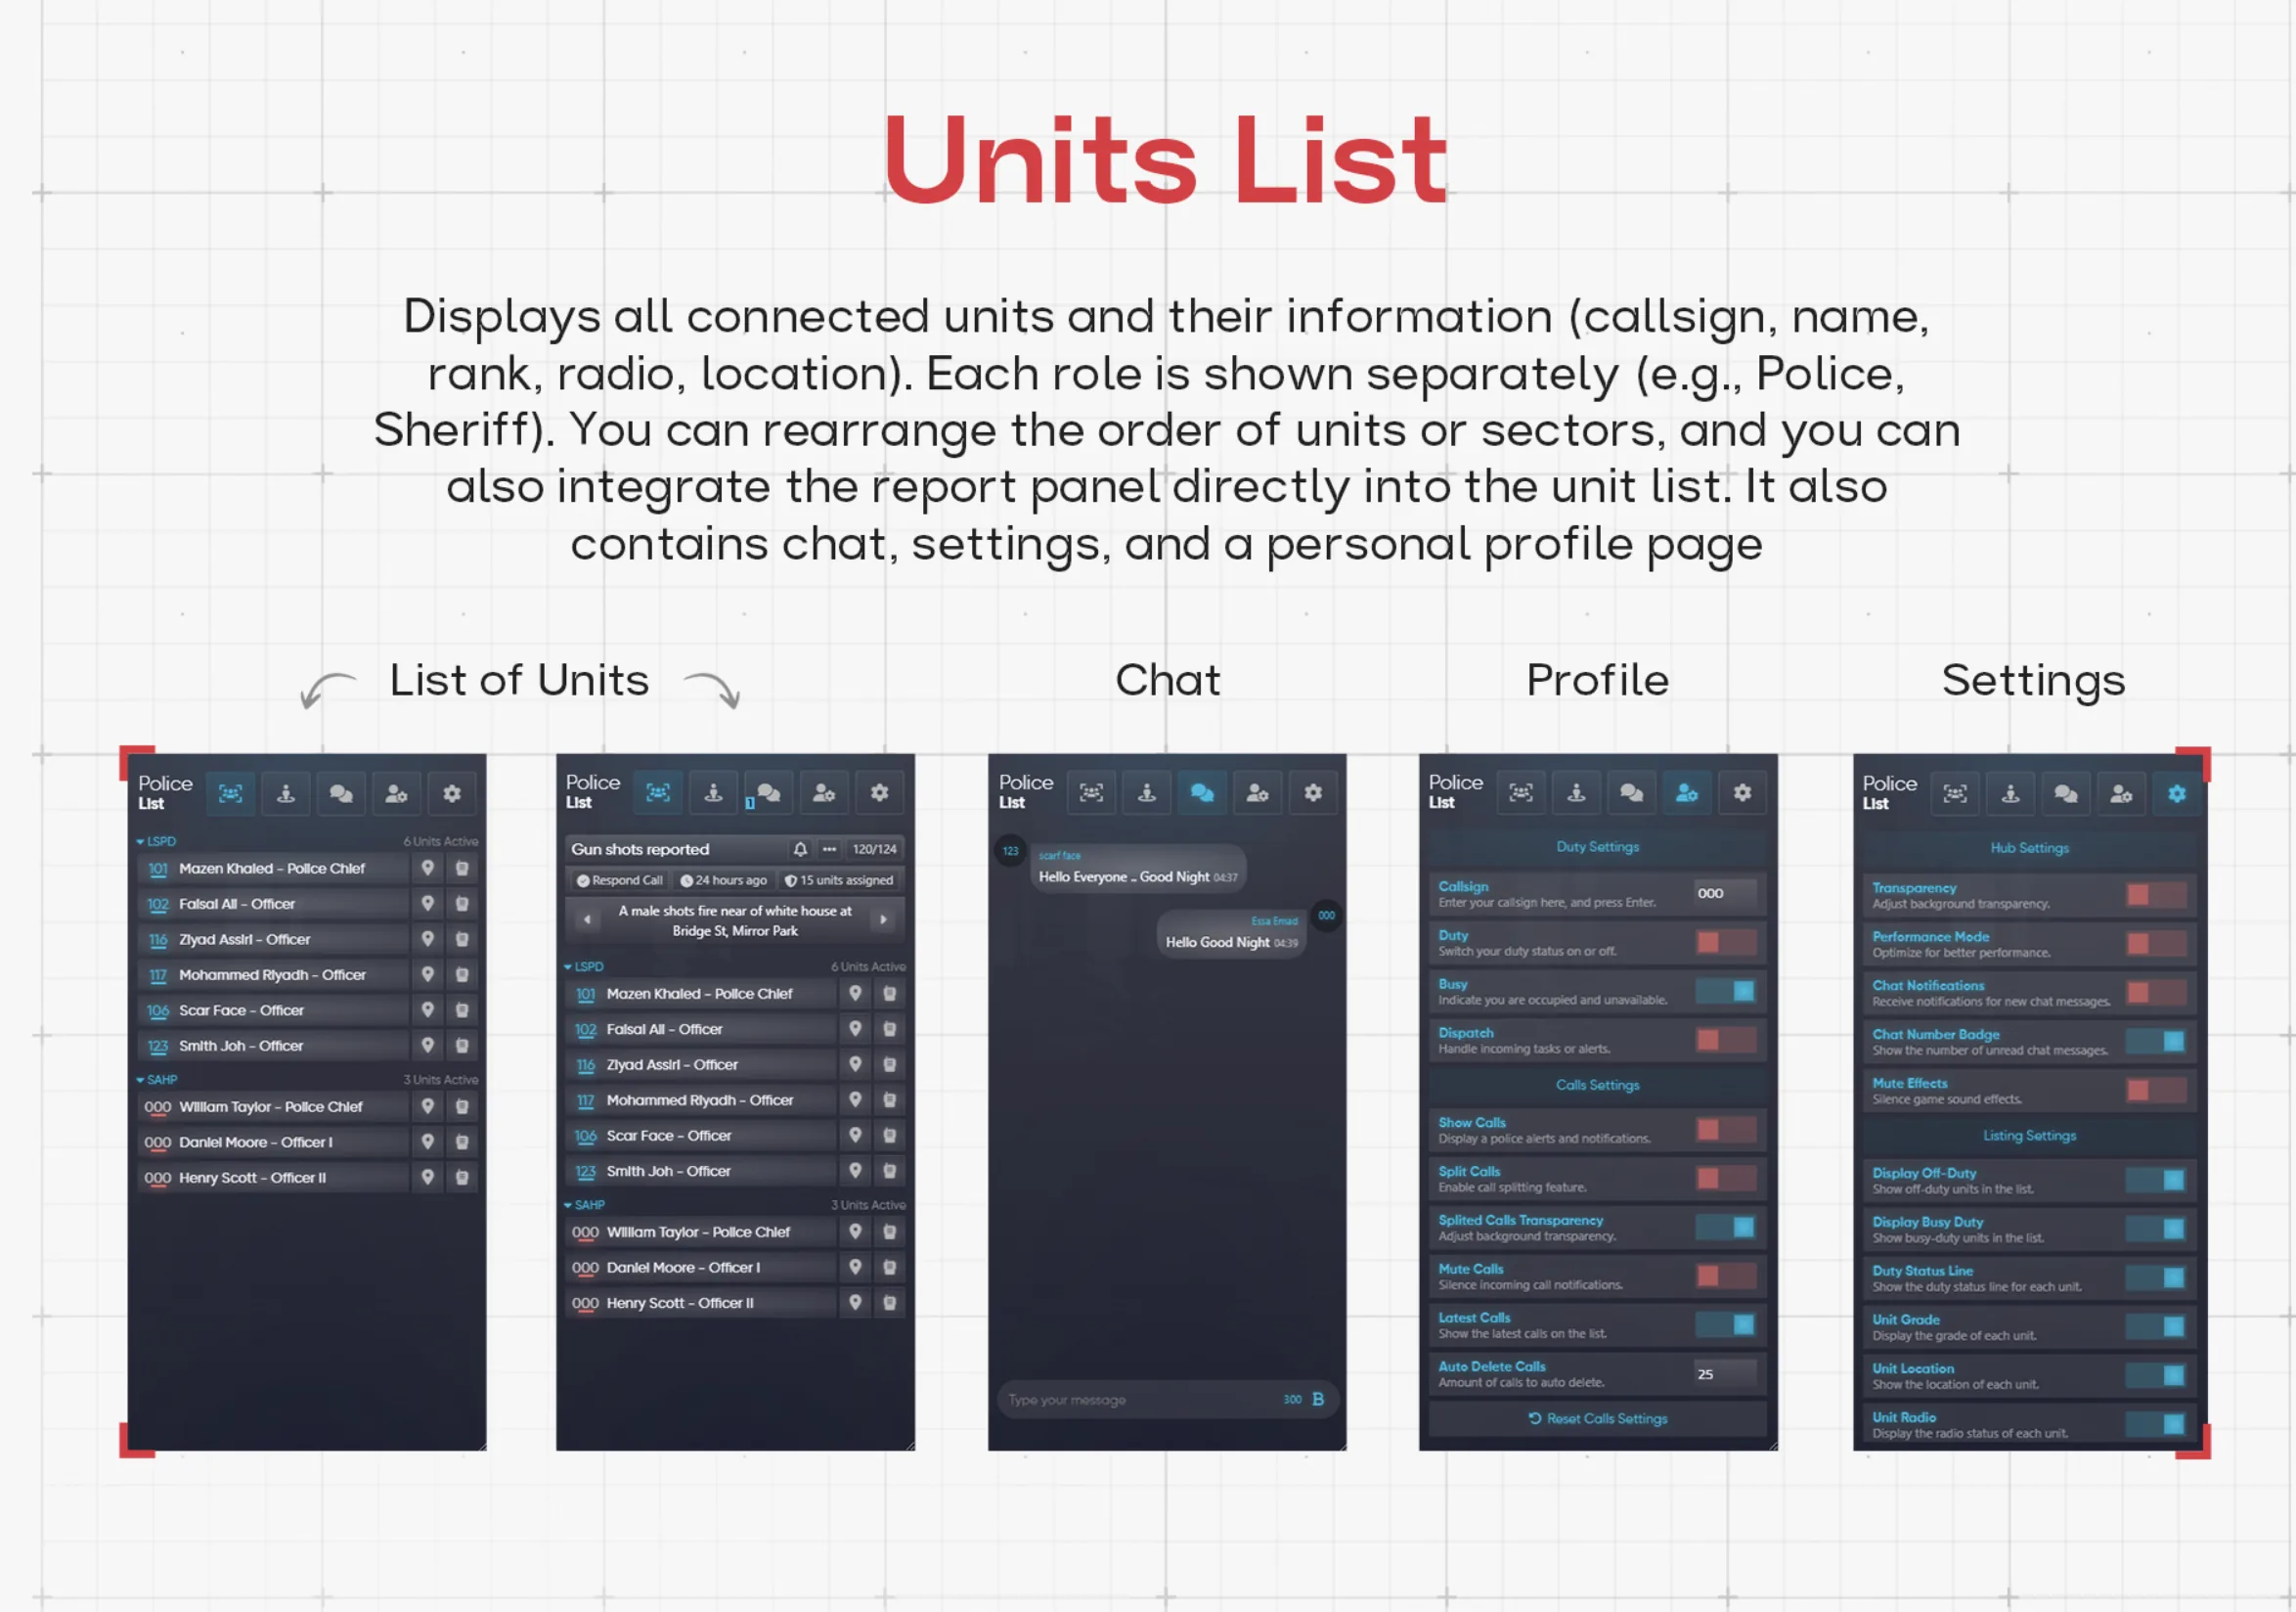Screen dimensions: 2296x1612
Task: Open the three-dot menu on the call card
Action: coord(830,849)
